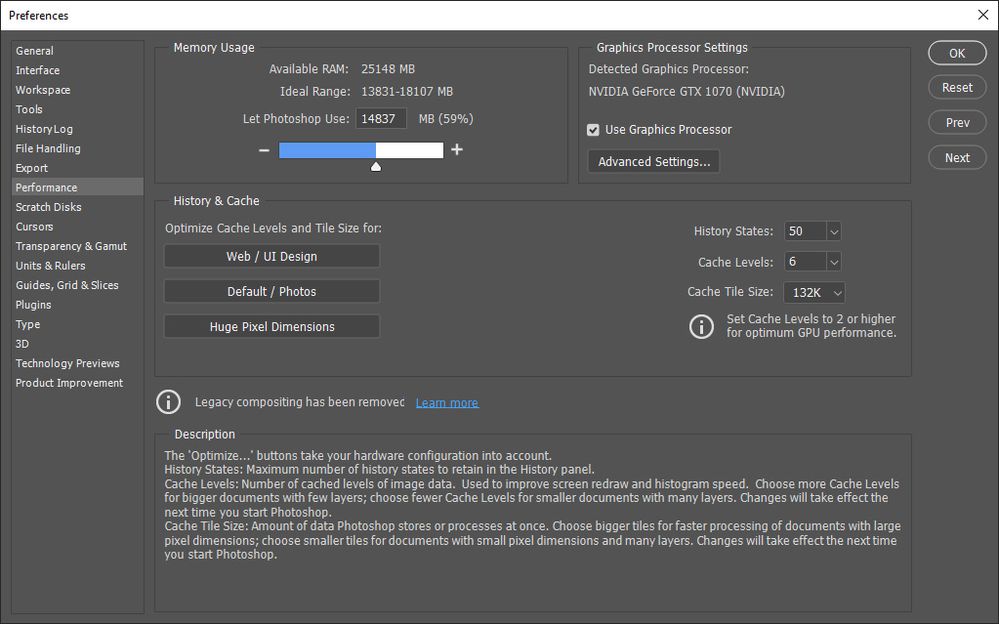Click the memory slider triangle handle
The height and width of the screenshot is (624, 999).
(x=376, y=166)
